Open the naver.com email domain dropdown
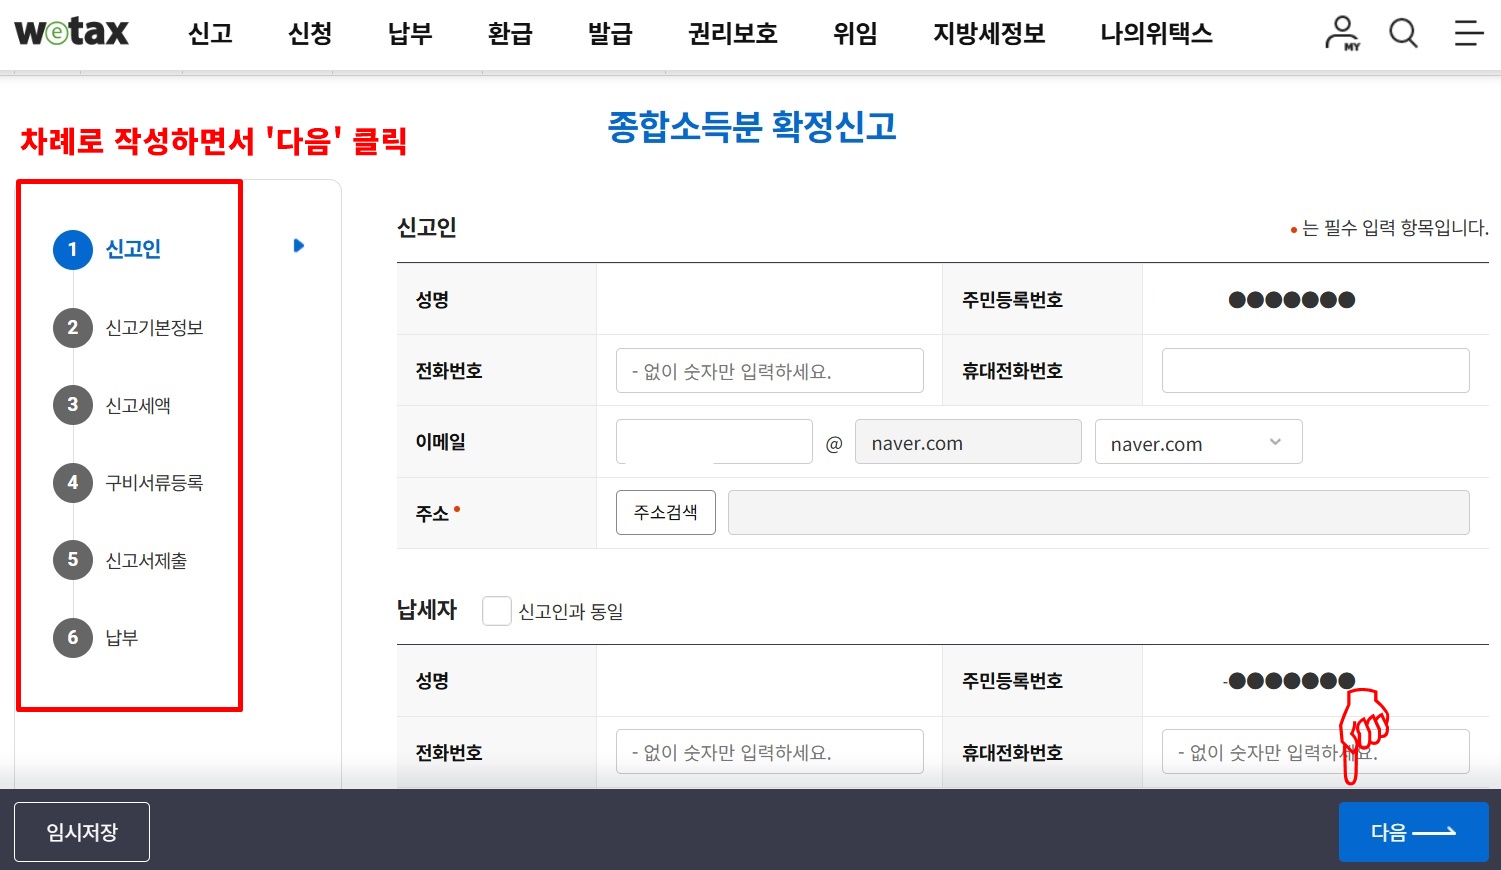Image resolution: width=1501 pixels, height=870 pixels. point(1198,441)
